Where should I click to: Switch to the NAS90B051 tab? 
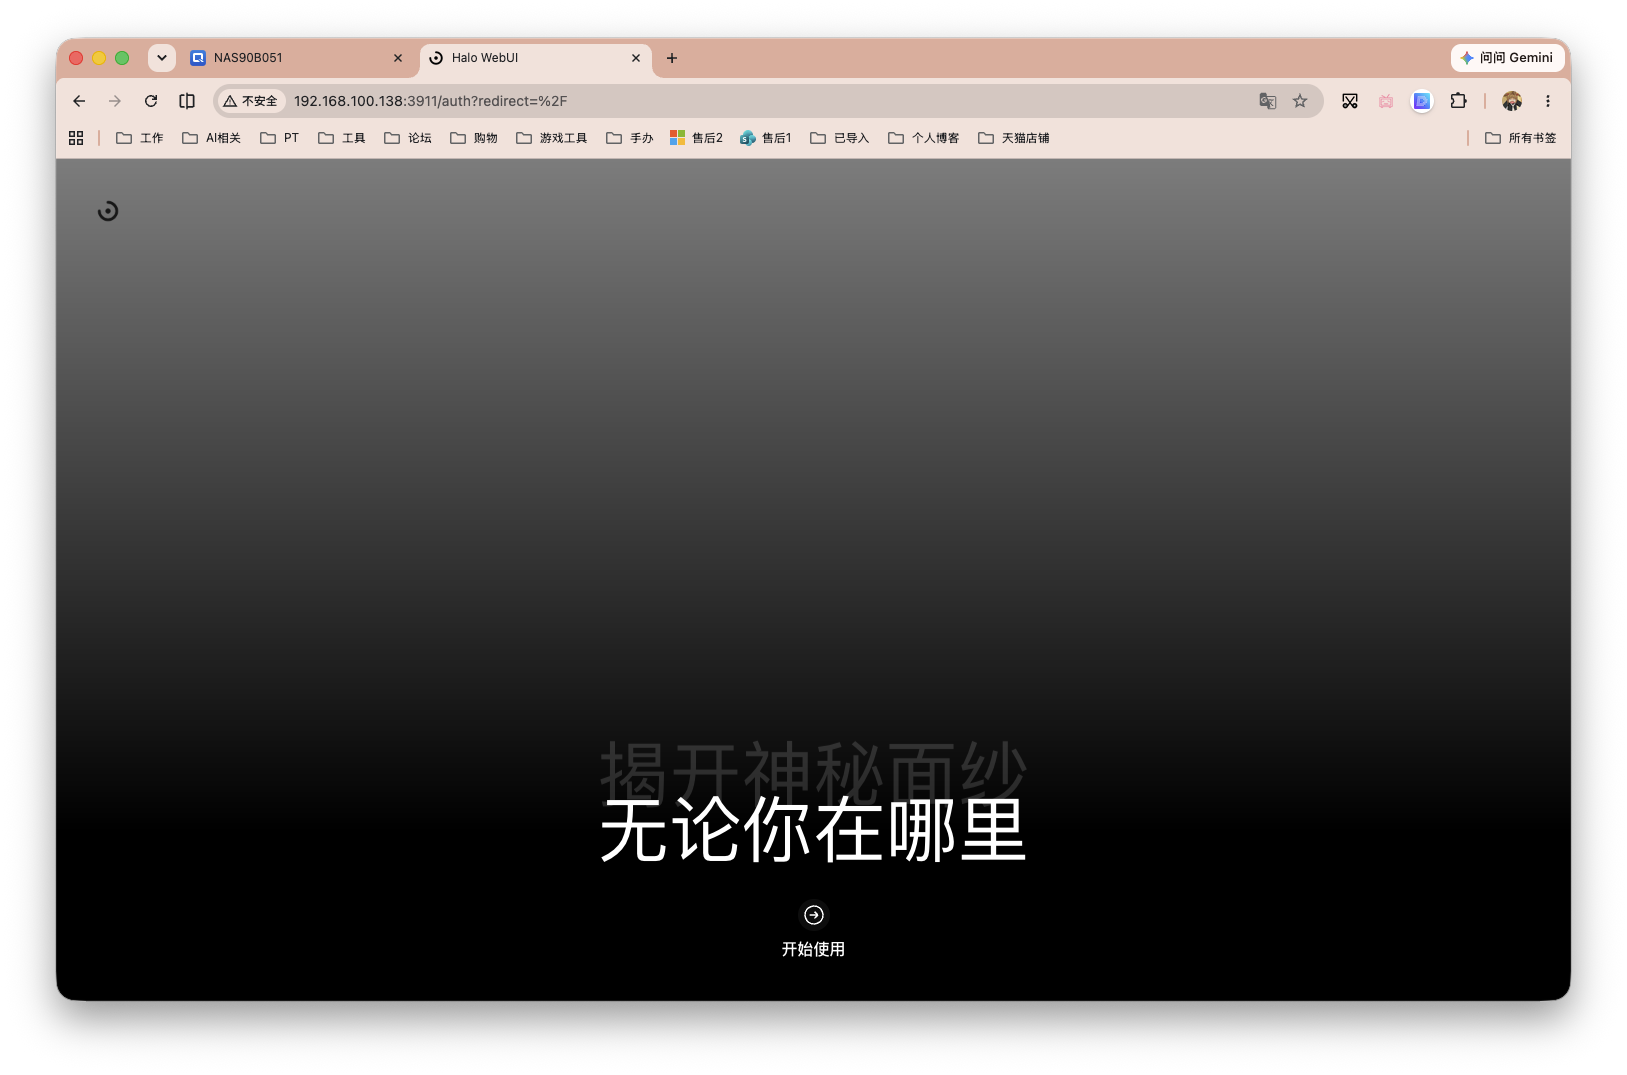[297, 58]
